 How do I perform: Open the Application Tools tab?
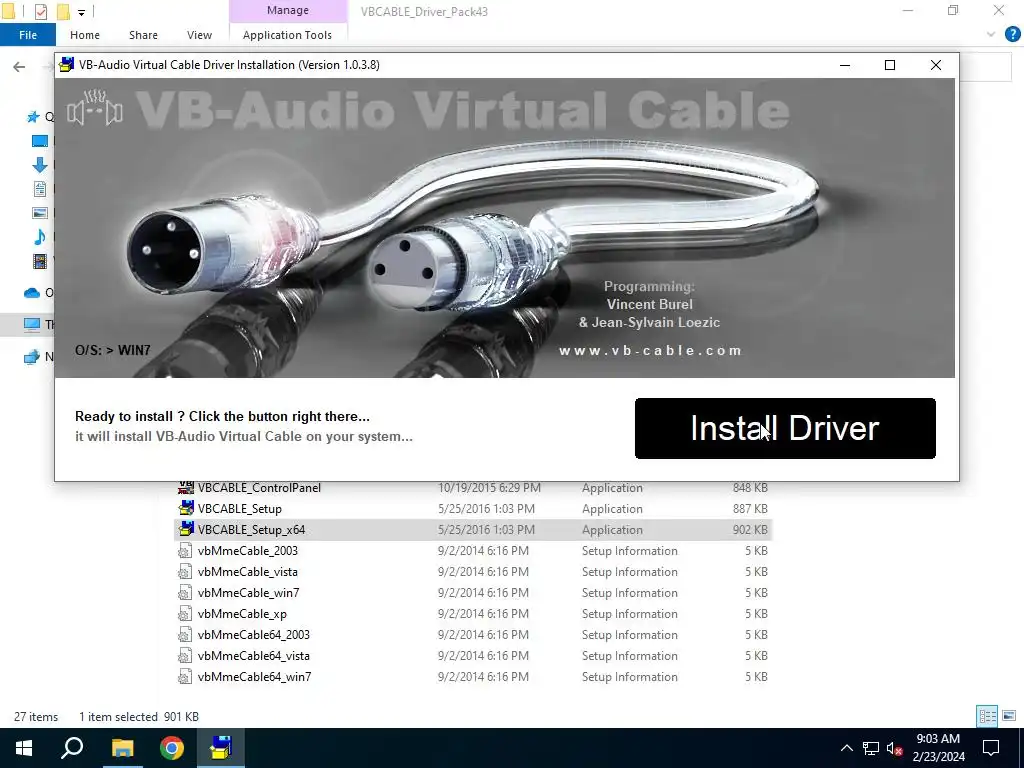tap(287, 35)
